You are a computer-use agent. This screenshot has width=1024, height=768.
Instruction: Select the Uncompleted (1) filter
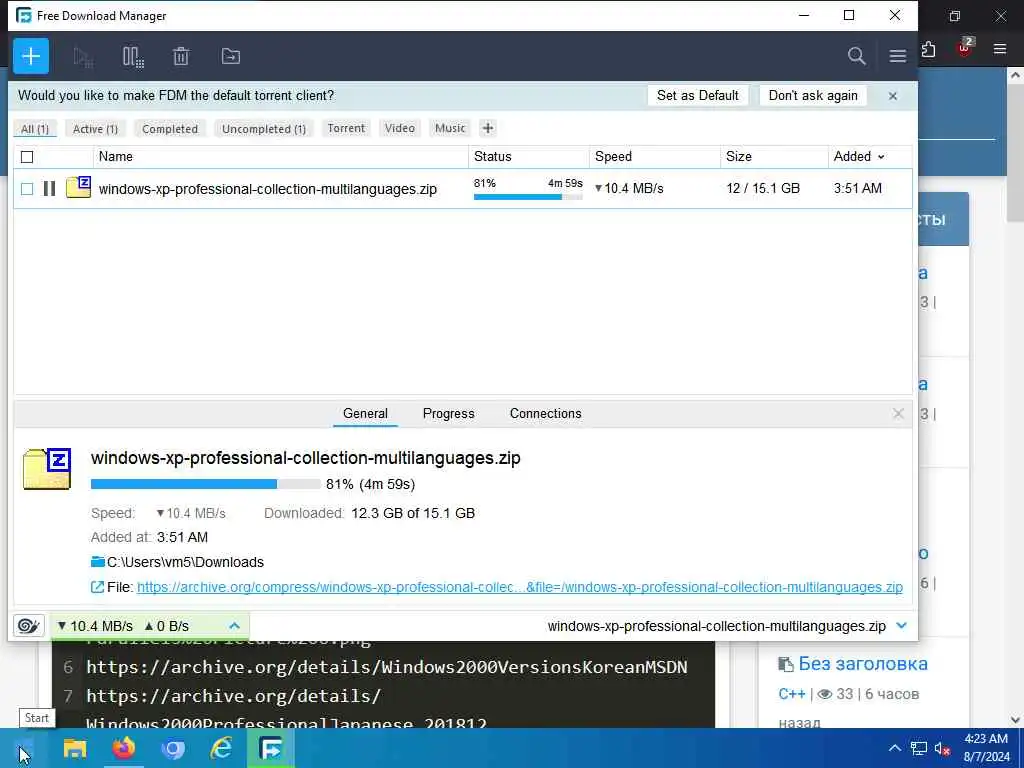(264, 129)
